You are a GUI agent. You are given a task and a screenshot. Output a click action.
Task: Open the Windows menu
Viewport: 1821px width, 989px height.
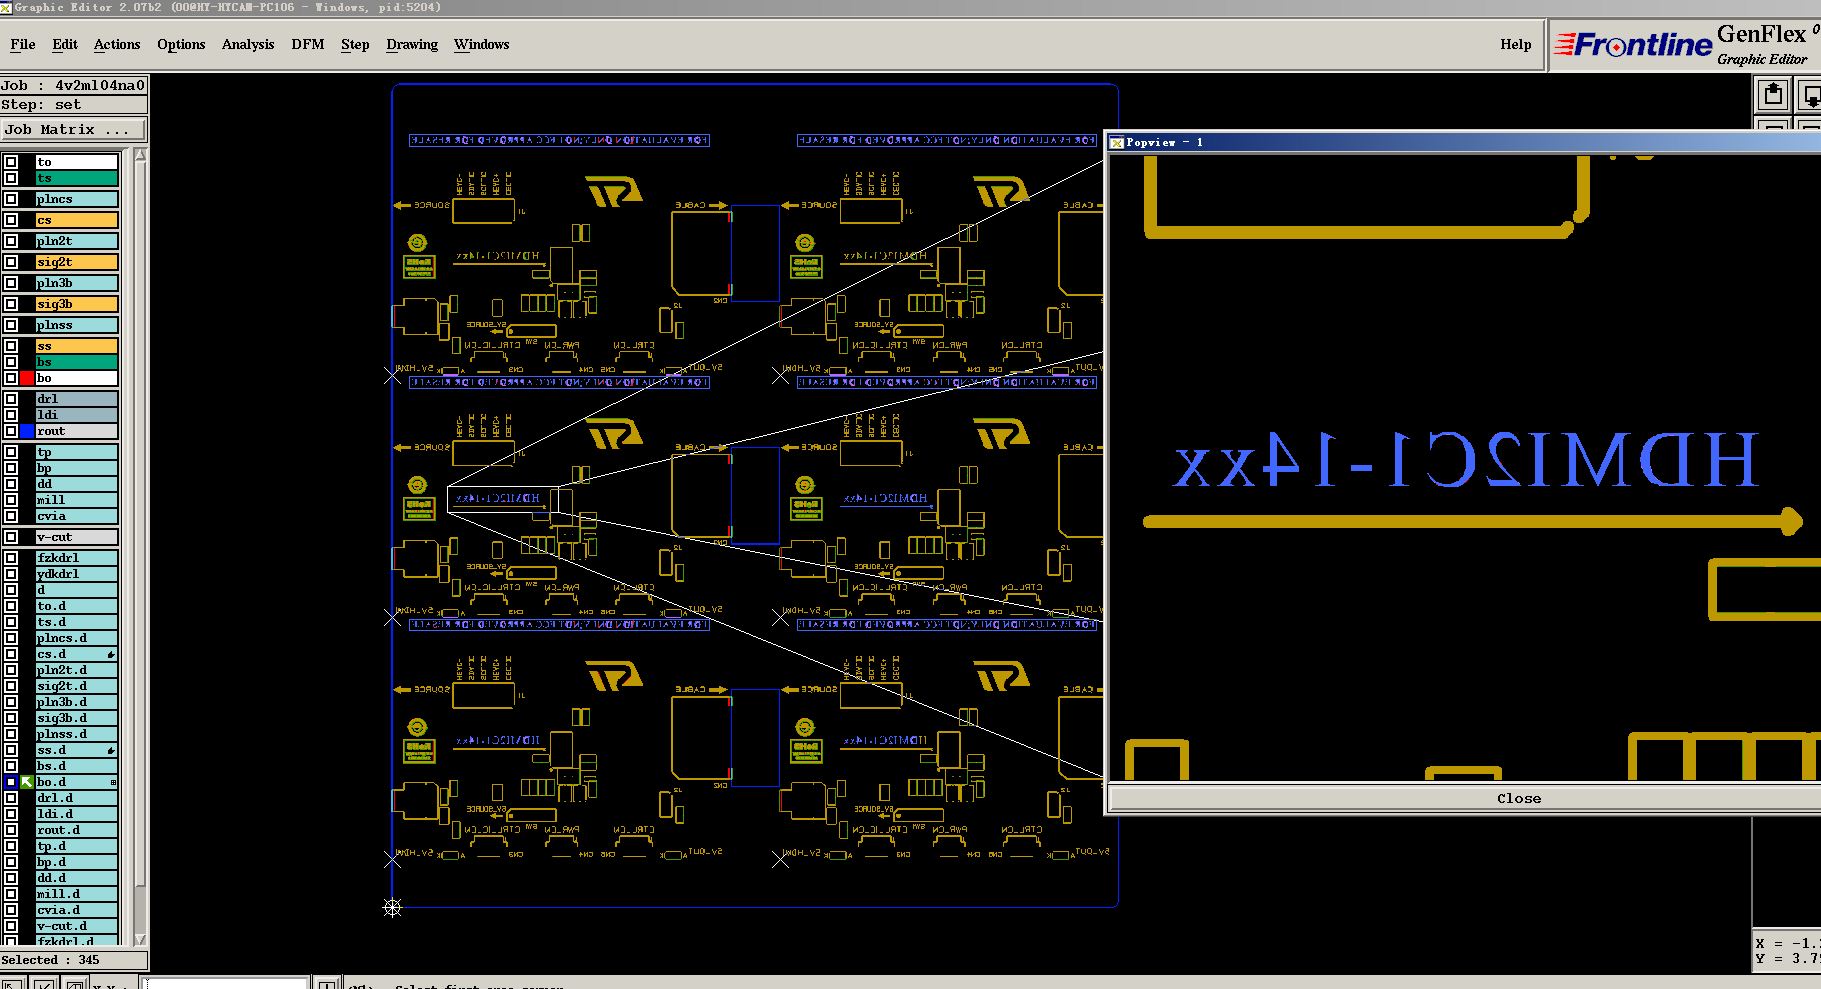tap(481, 44)
